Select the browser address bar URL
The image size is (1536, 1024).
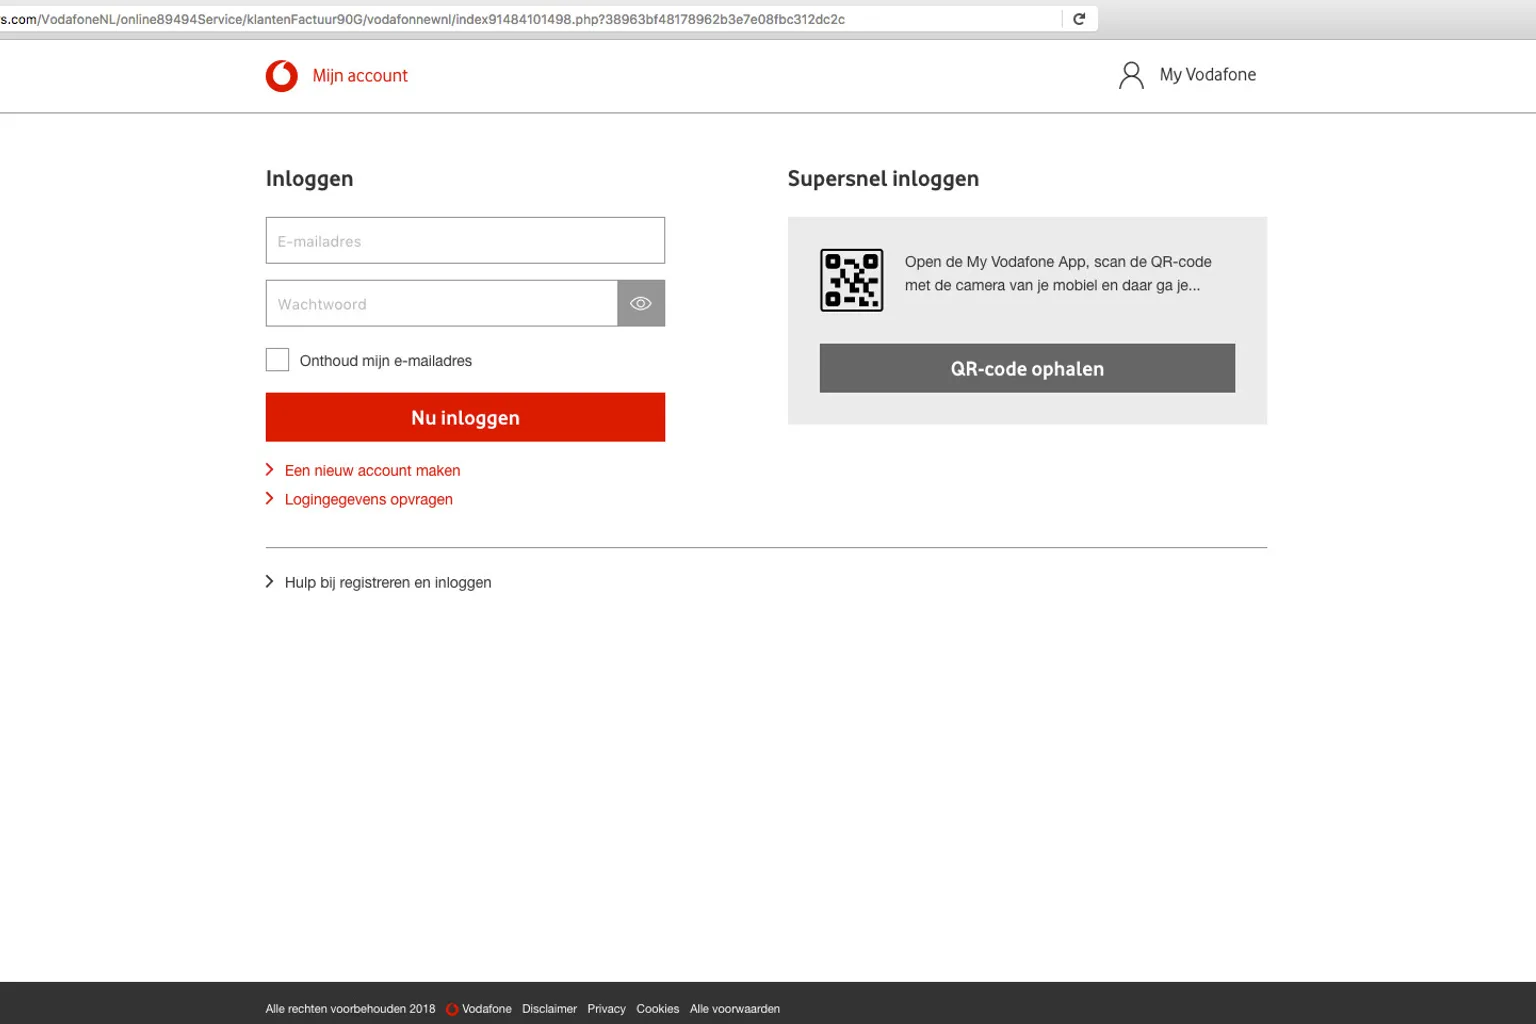tap(500, 19)
